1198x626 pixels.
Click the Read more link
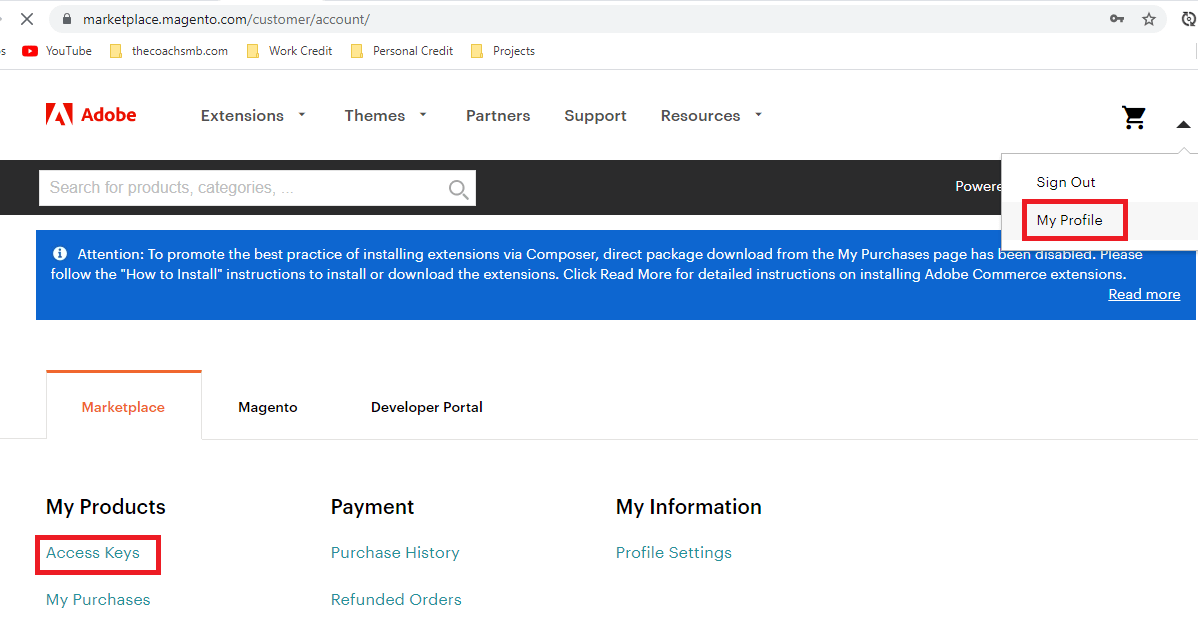(x=1144, y=294)
